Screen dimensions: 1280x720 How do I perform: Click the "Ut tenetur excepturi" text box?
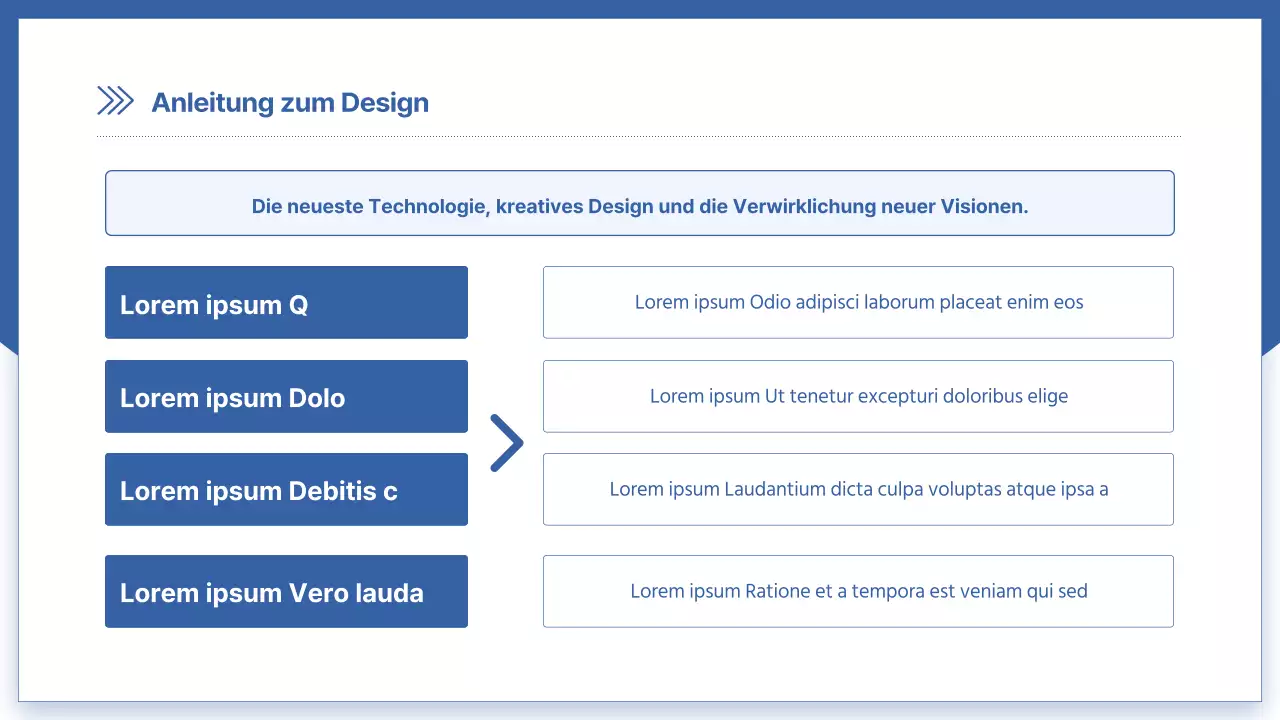858,396
